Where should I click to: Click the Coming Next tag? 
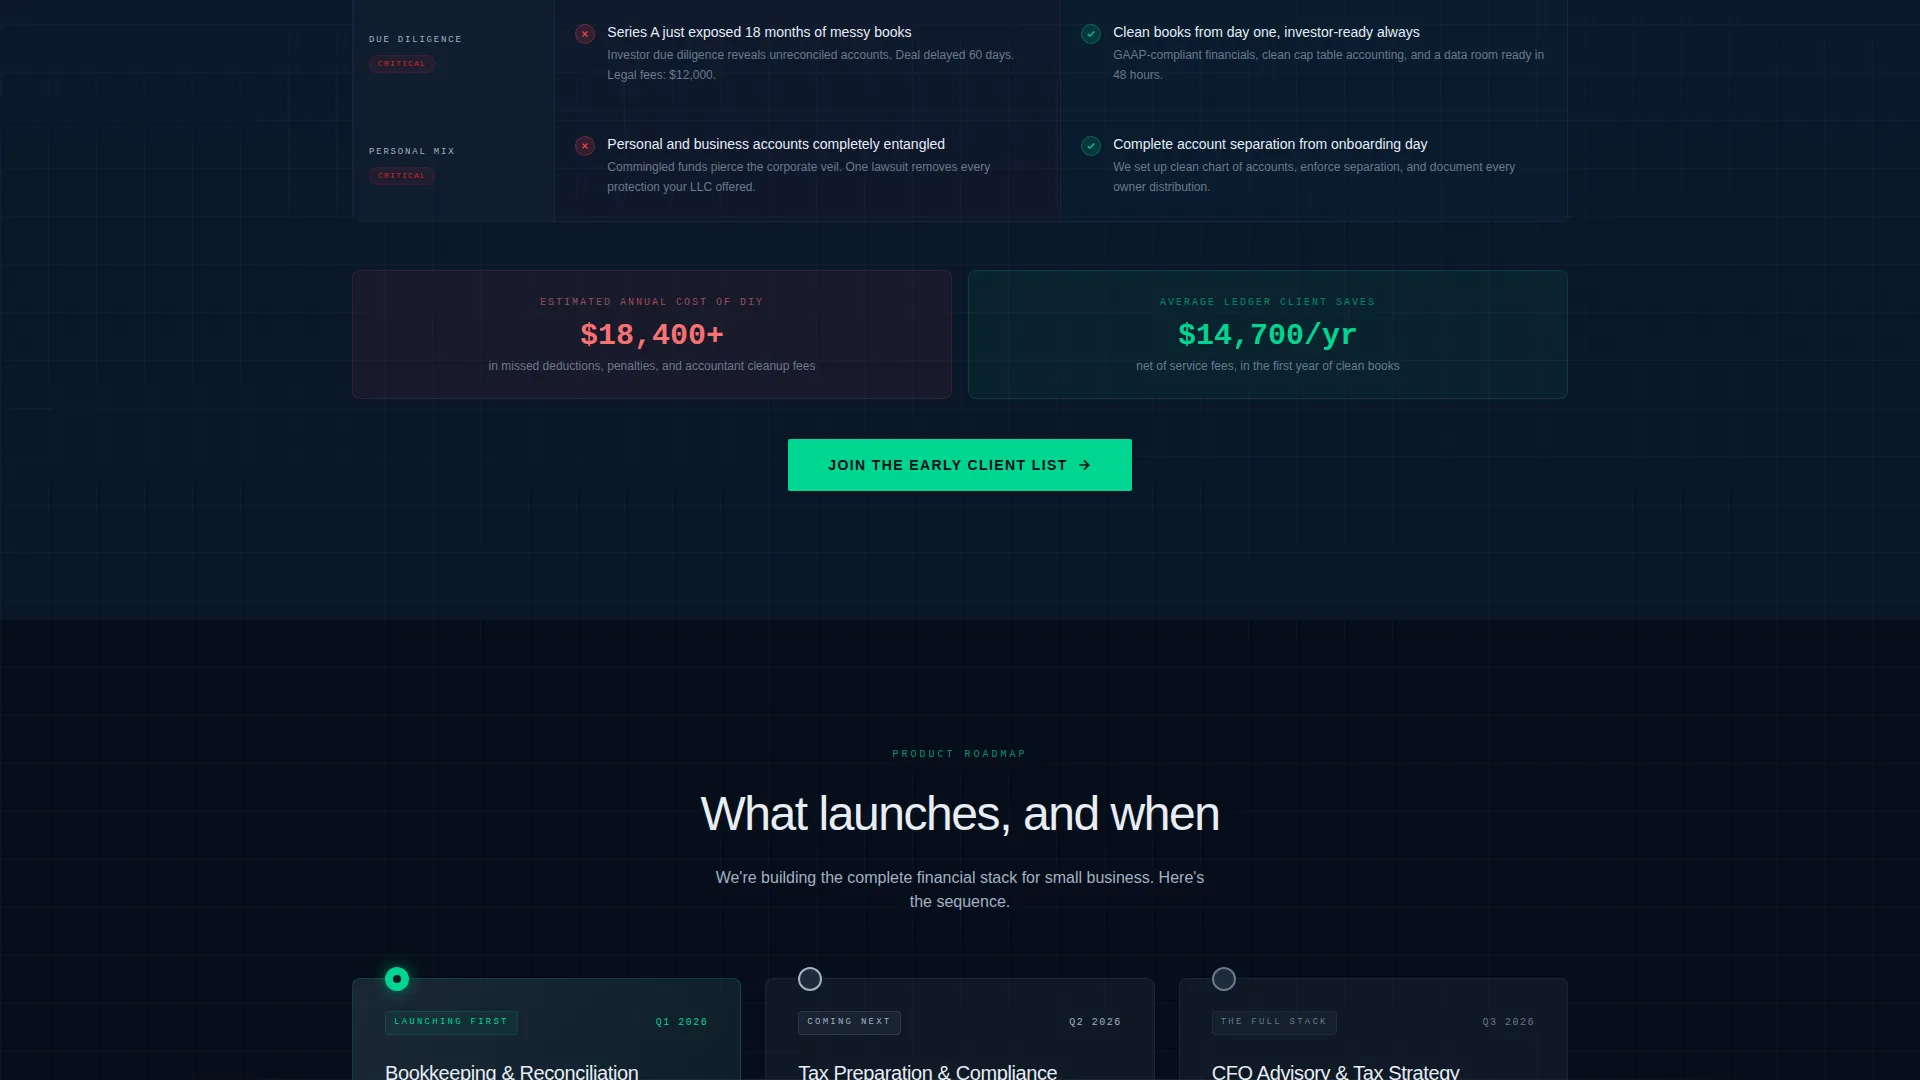coord(849,1022)
